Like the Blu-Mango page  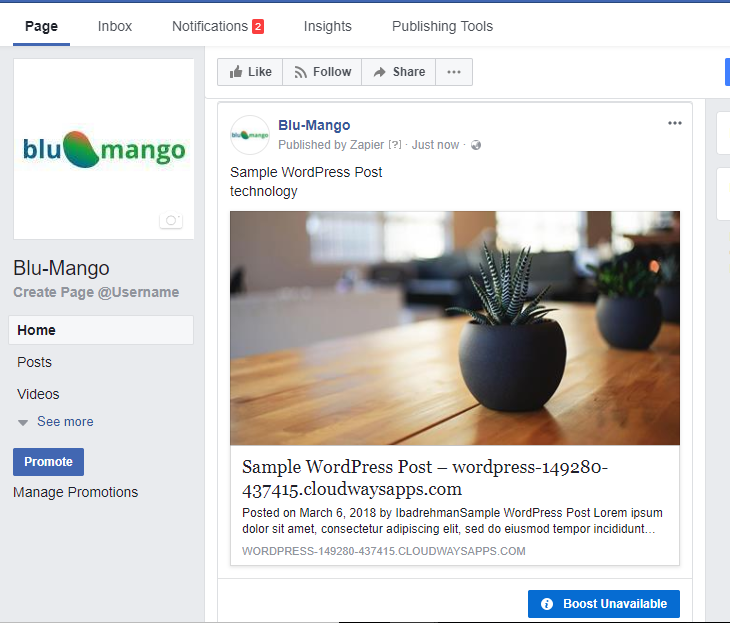coord(250,72)
